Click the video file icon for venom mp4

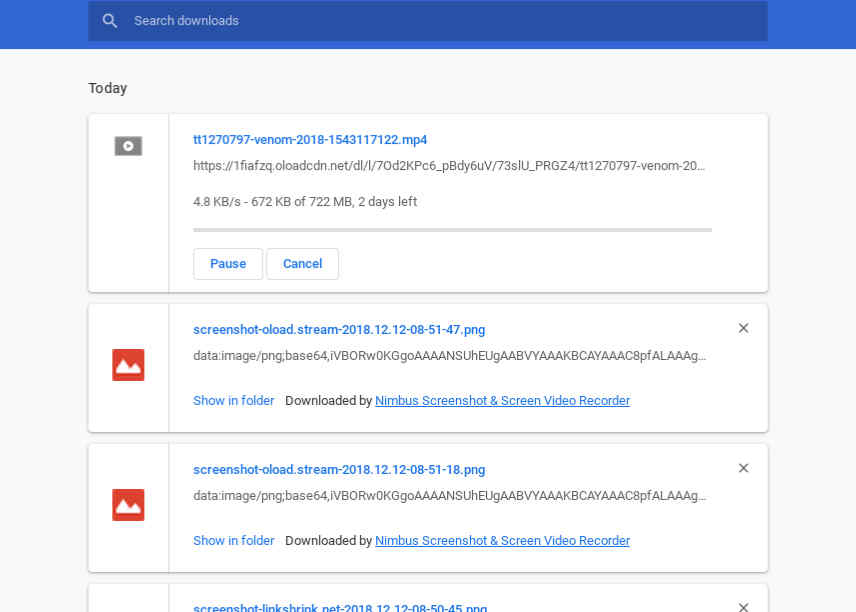pos(128,147)
